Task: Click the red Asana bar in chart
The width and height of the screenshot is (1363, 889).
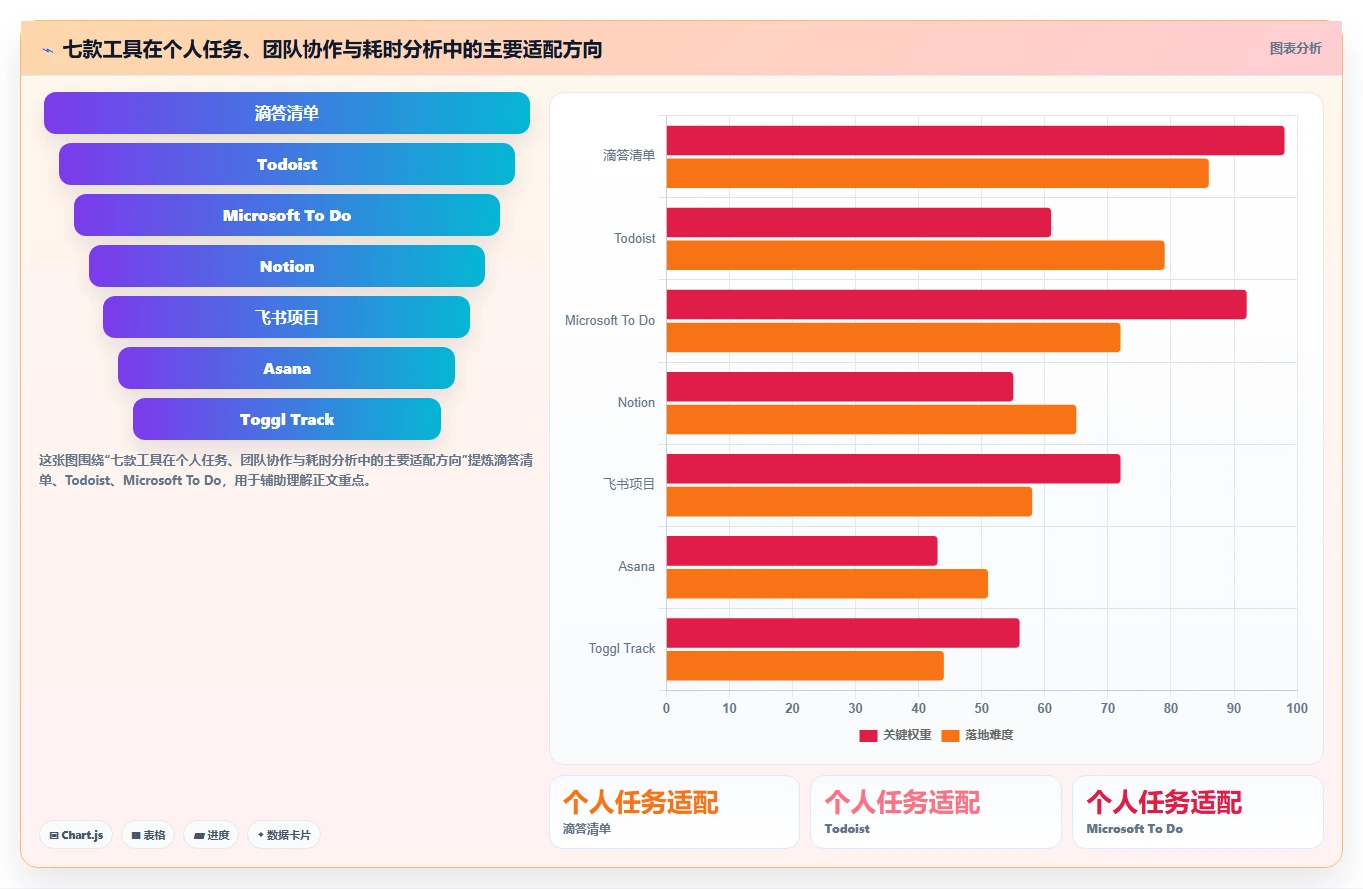Action: click(802, 551)
